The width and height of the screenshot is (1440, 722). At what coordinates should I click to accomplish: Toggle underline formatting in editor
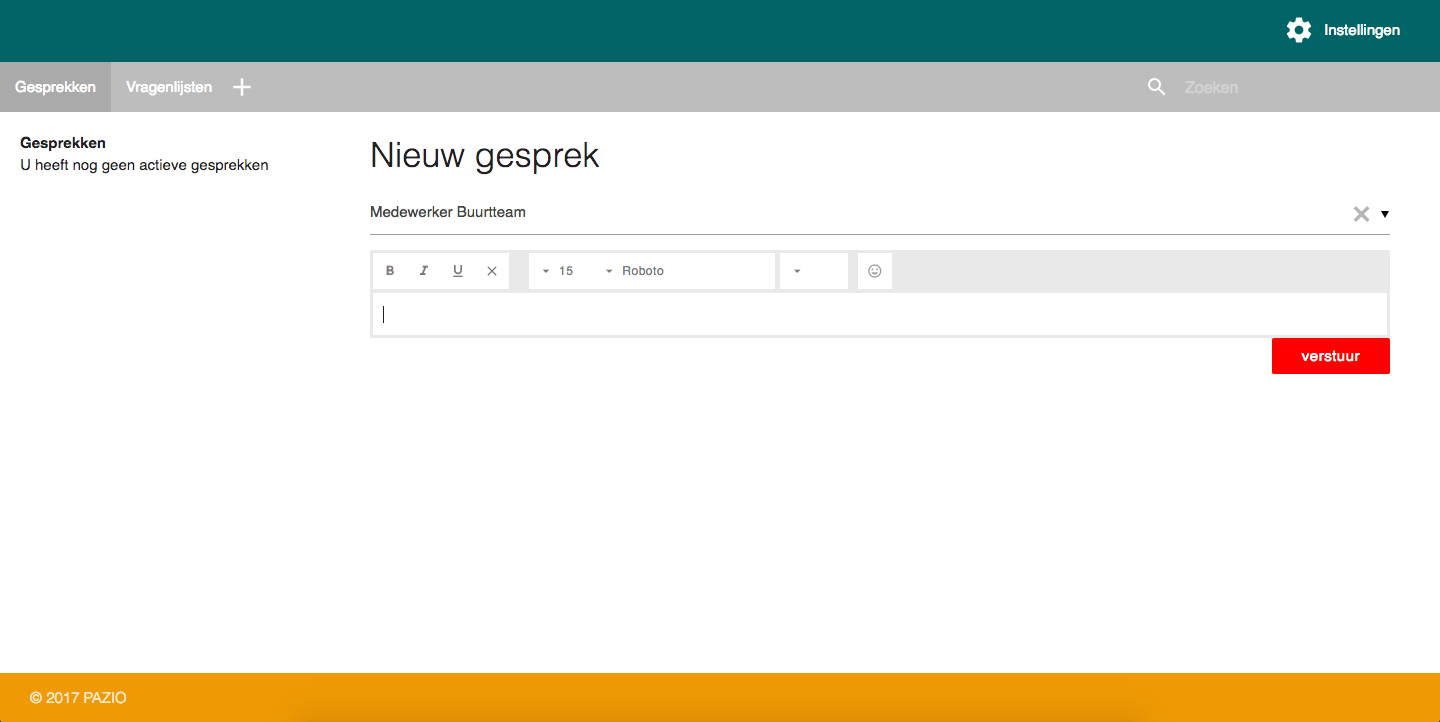tap(458, 271)
